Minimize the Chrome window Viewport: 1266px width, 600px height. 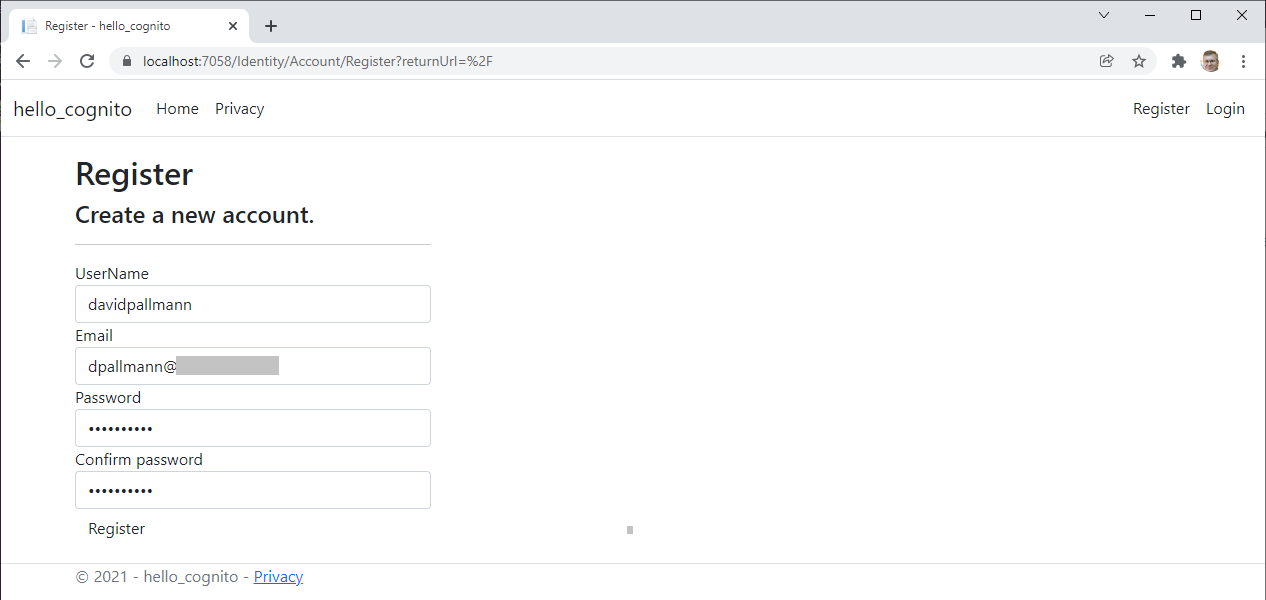(1150, 15)
